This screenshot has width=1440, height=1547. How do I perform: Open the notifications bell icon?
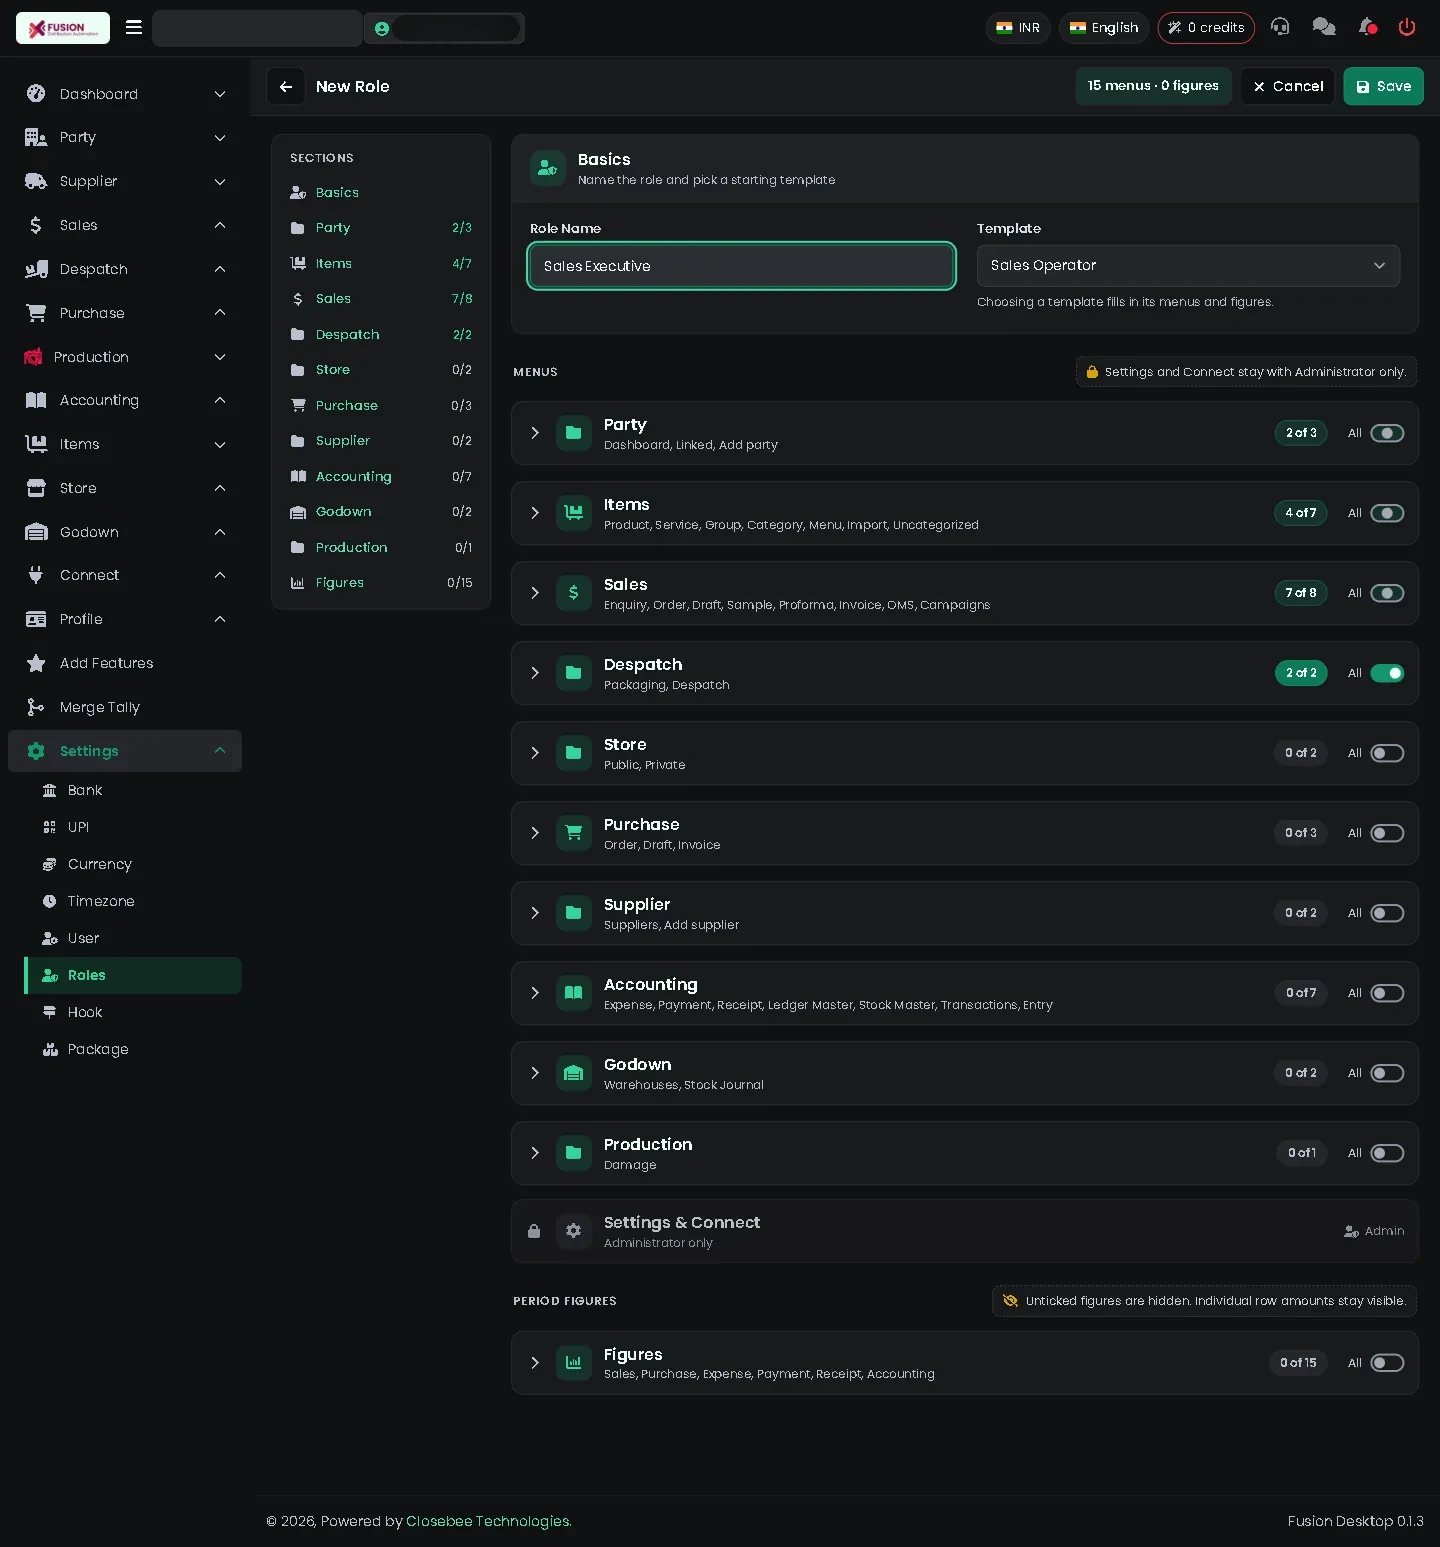pos(1367,27)
